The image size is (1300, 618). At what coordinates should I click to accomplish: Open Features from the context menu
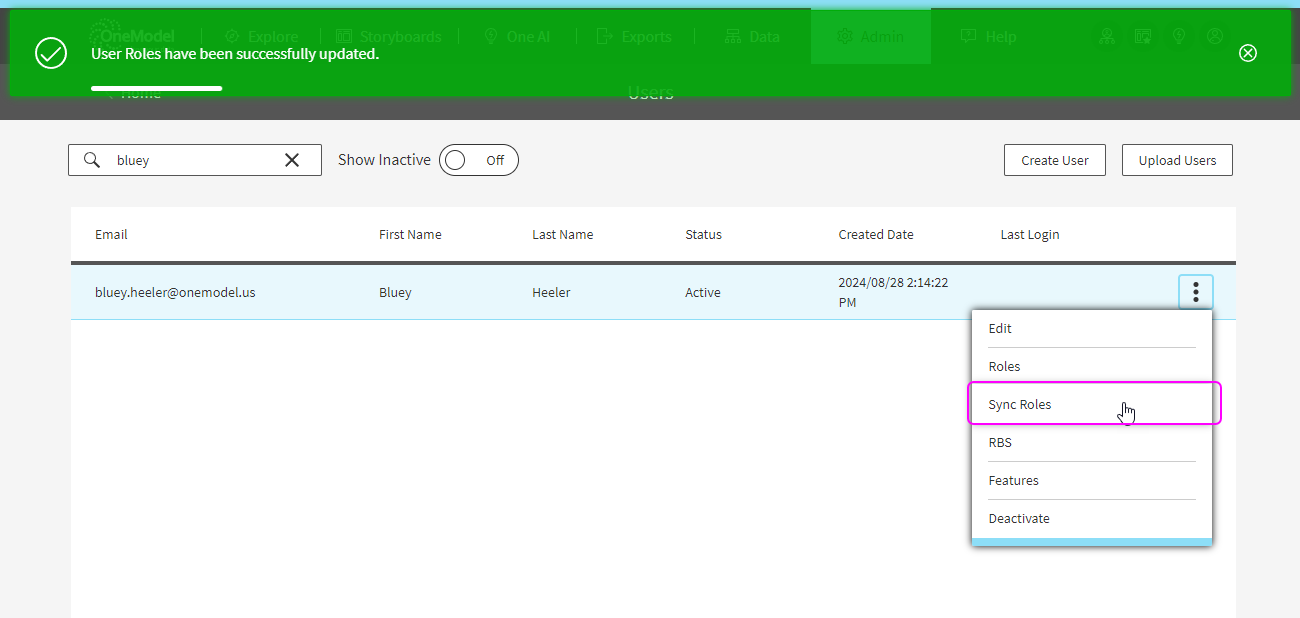[x=1092, y=481]
